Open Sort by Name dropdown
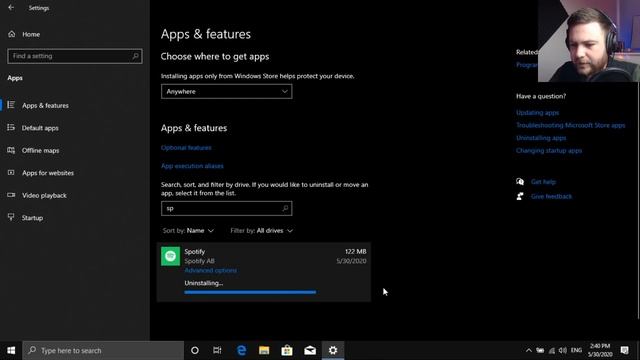Viewport: 640px width, 360px height. (x=188, y=231)
